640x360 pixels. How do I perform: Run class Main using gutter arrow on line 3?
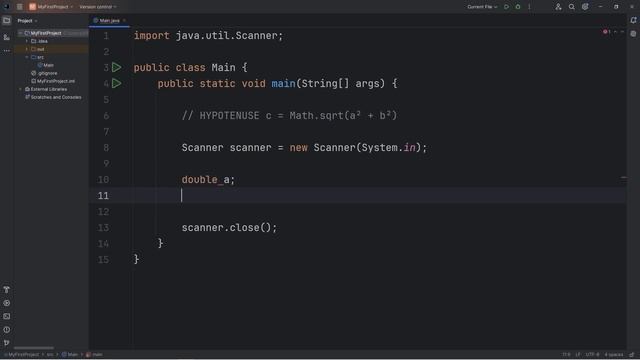pyautogui.click(x=117, y=67)
